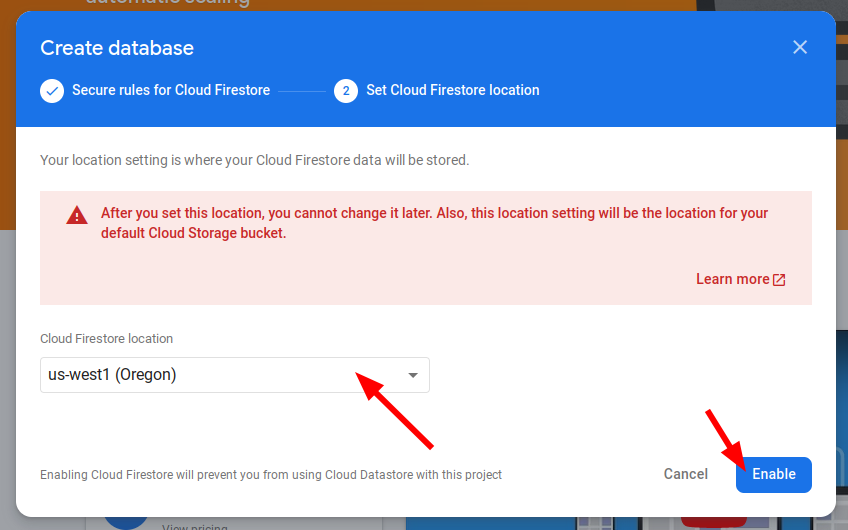Click the completed step checkmark icon

point(52,91)
